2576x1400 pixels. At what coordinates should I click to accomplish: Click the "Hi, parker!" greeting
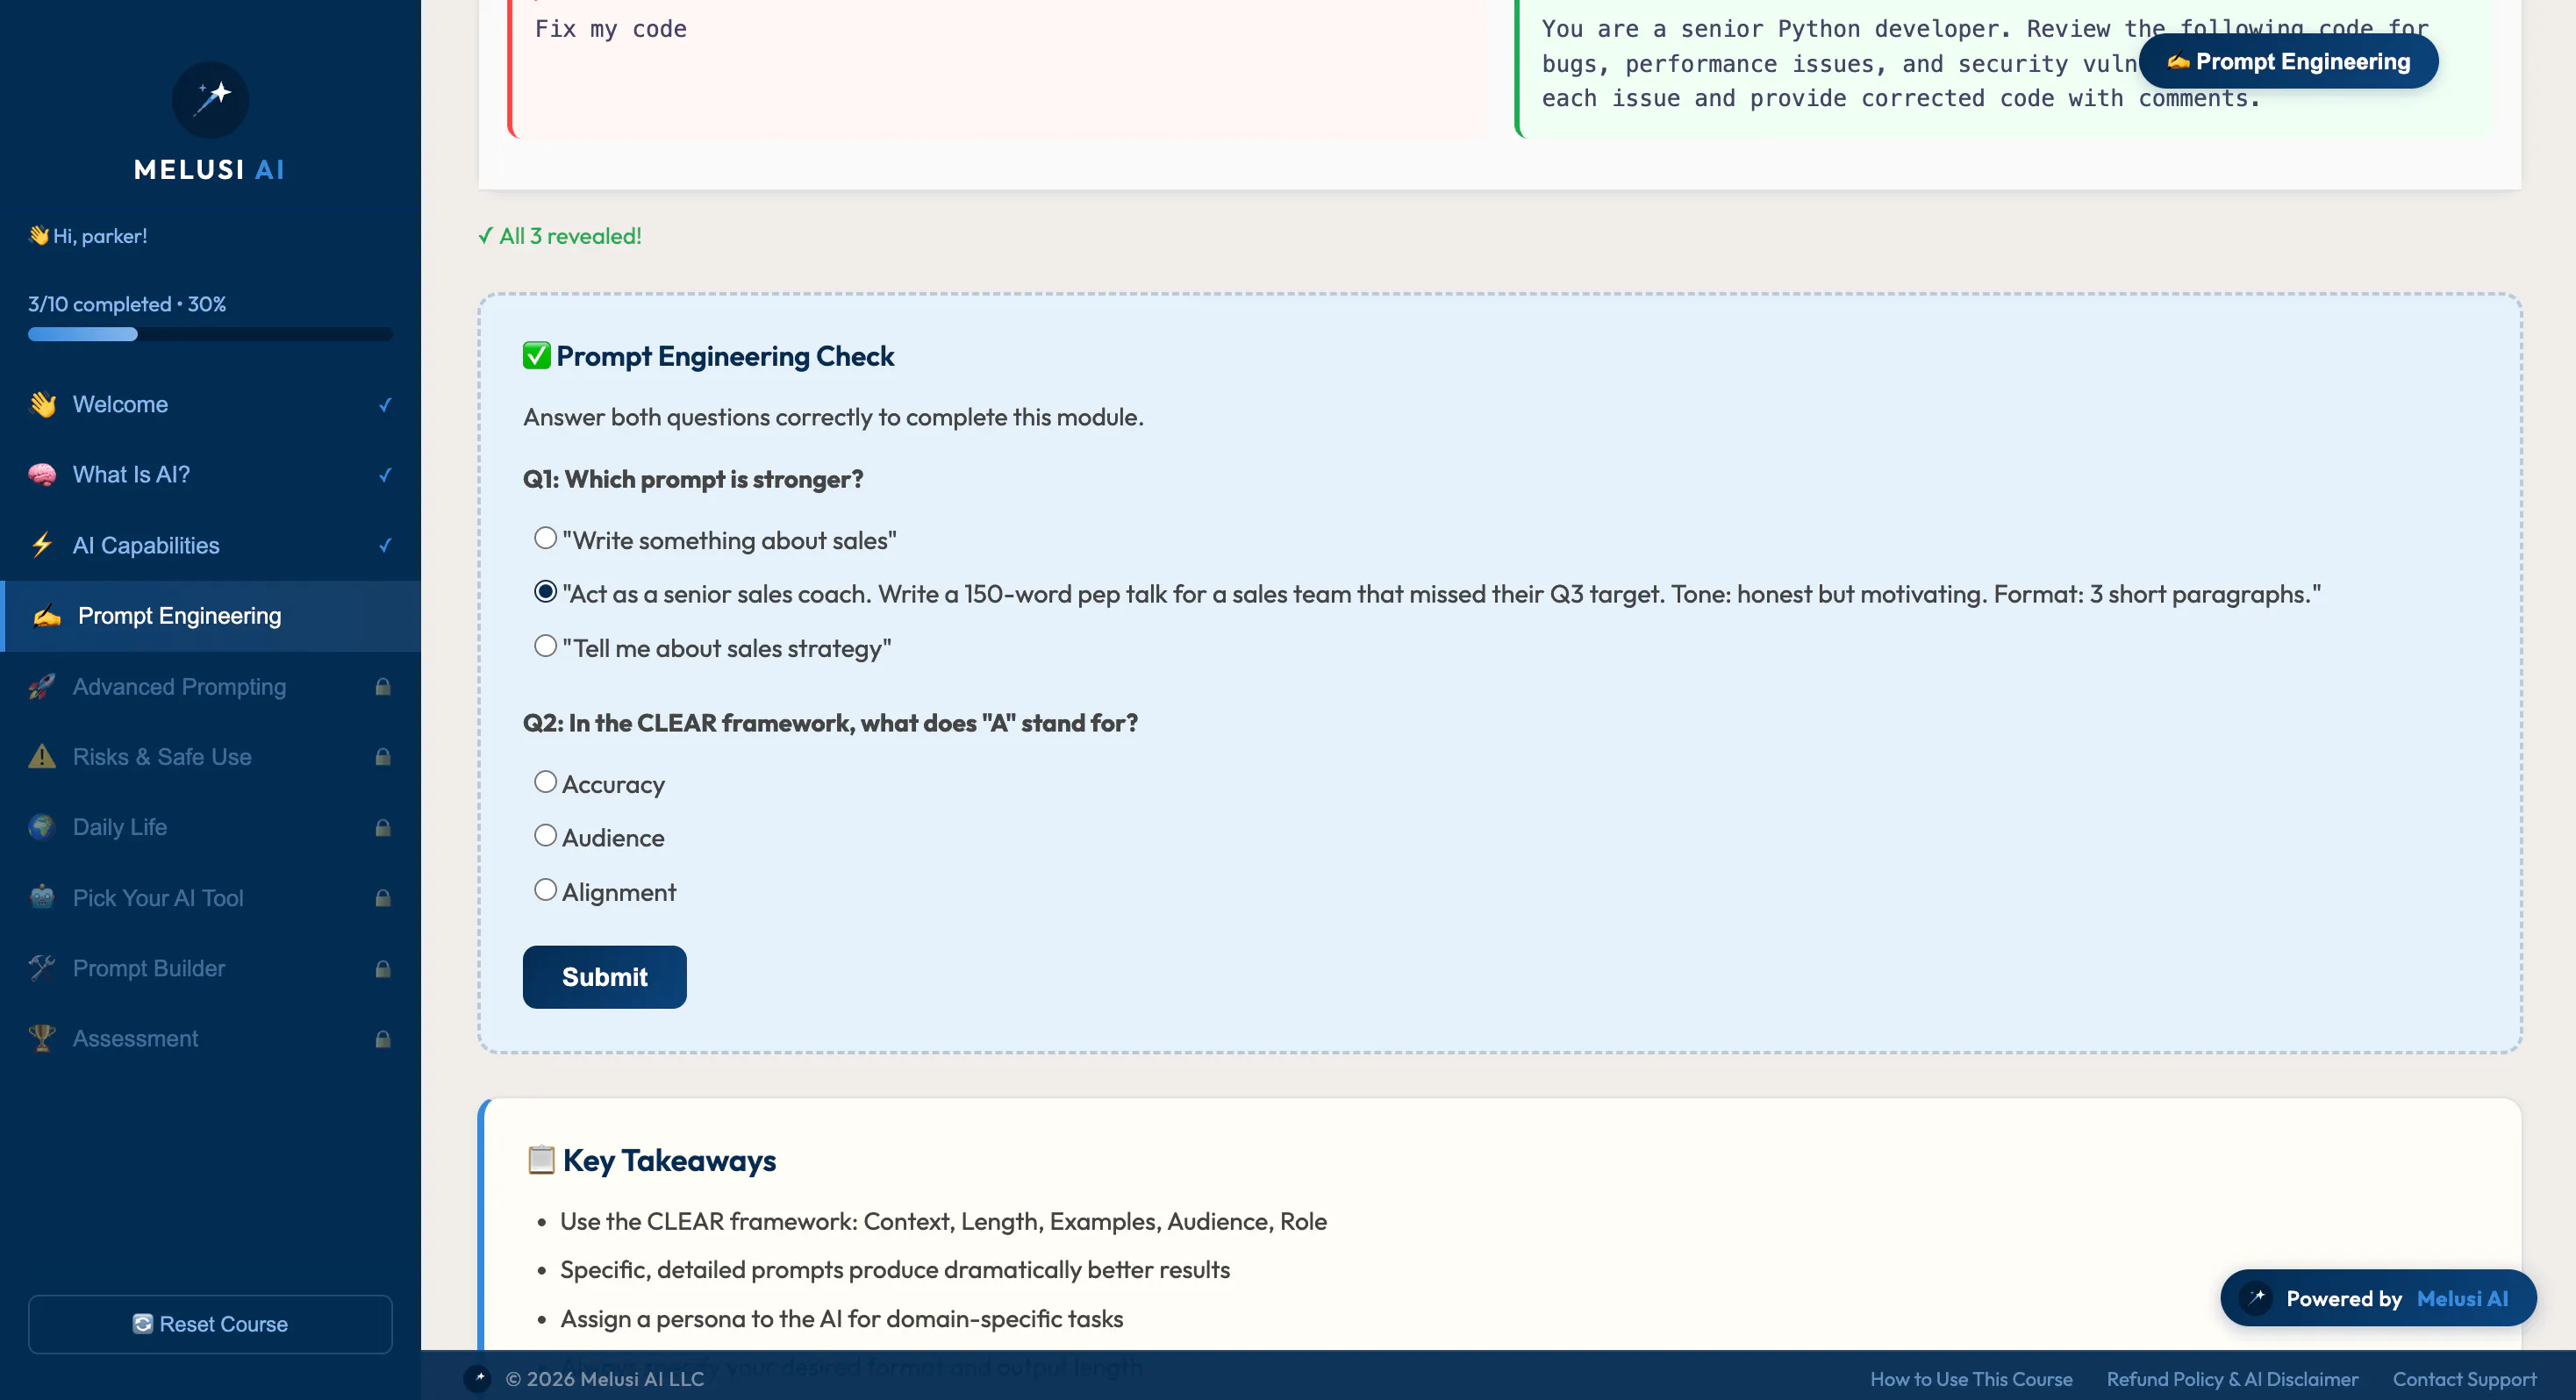pos(88,235)
